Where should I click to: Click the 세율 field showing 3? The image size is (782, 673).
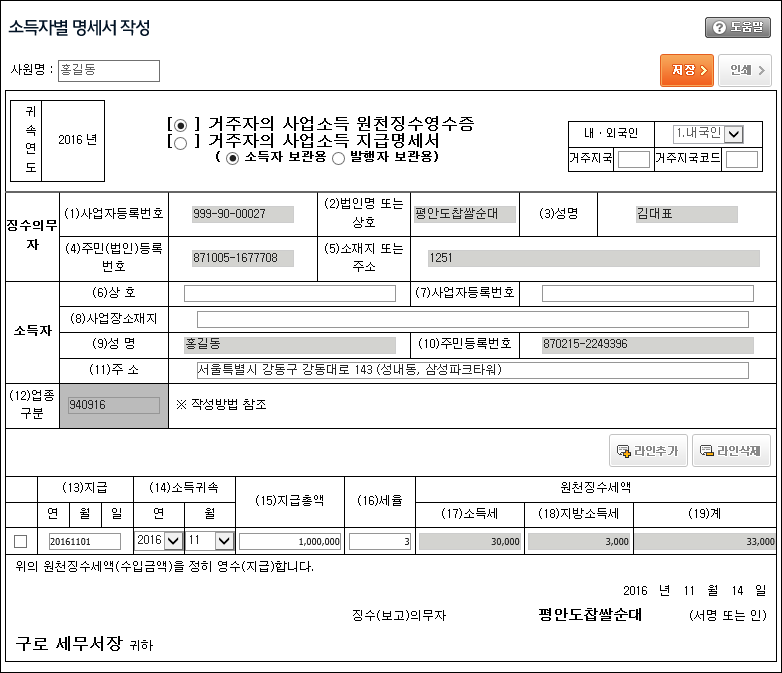tap(380, 542)
